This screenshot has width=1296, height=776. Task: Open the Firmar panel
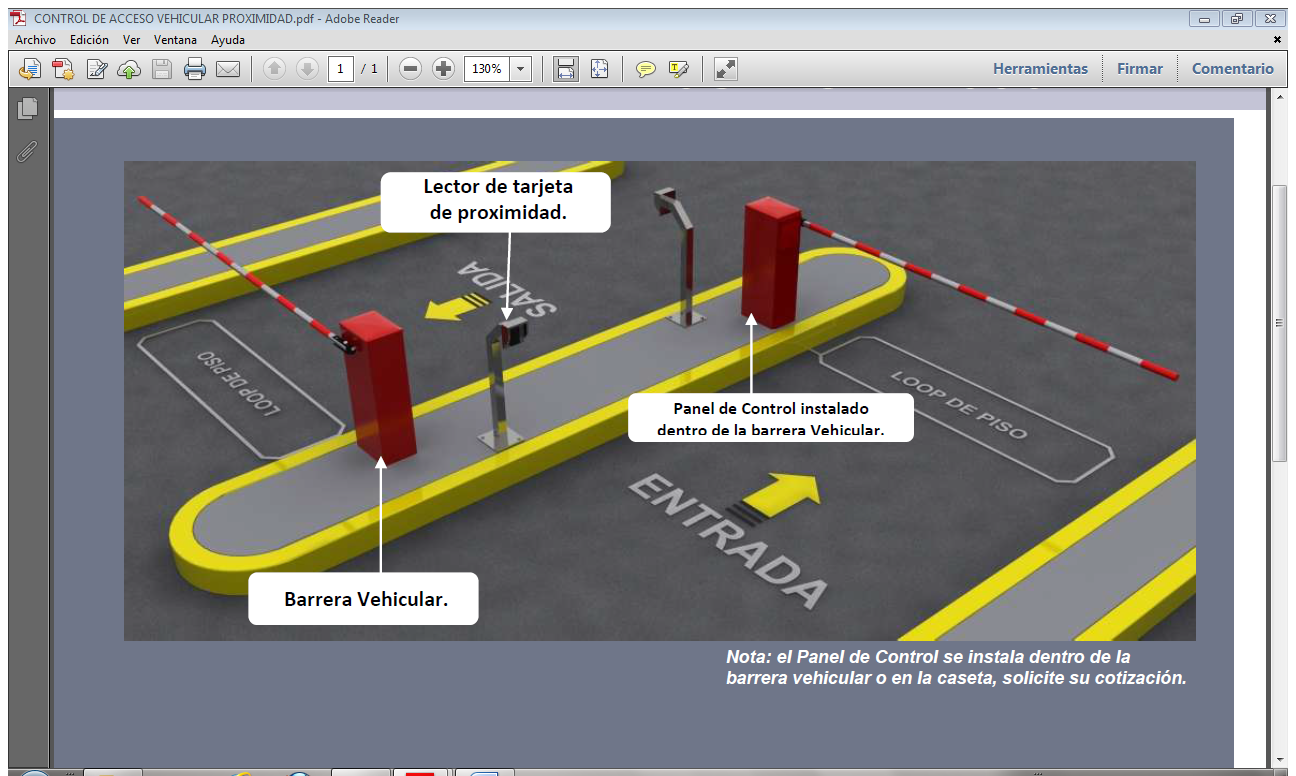click(1140, 69)
